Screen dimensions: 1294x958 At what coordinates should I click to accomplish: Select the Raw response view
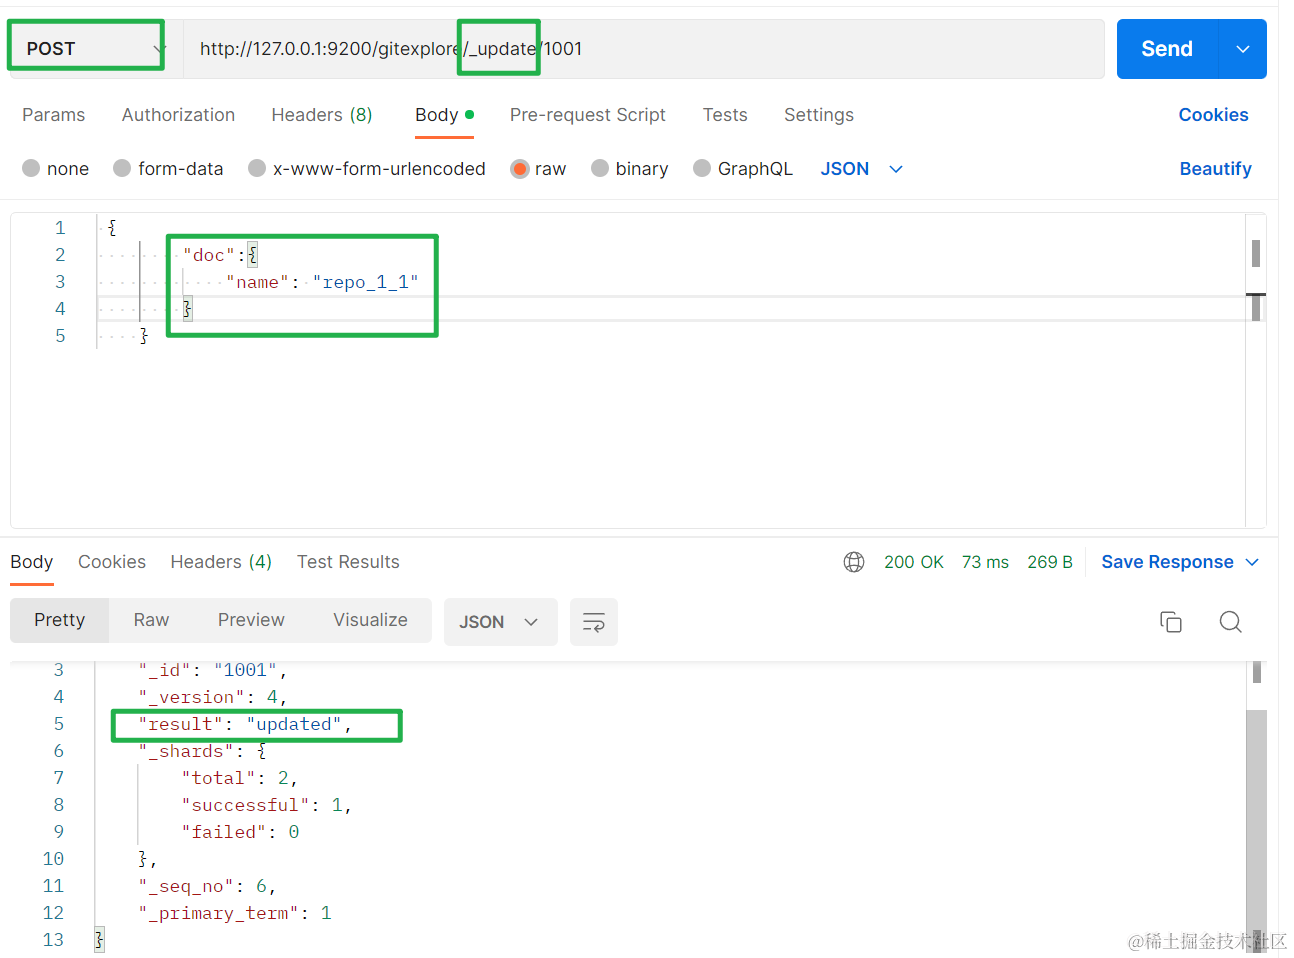[152, 620]
